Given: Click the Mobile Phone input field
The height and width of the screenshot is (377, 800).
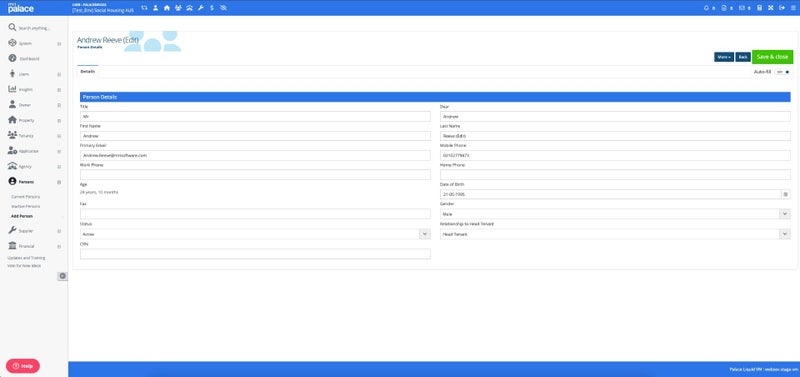Looking at the screenshot, I should [615, 156].
